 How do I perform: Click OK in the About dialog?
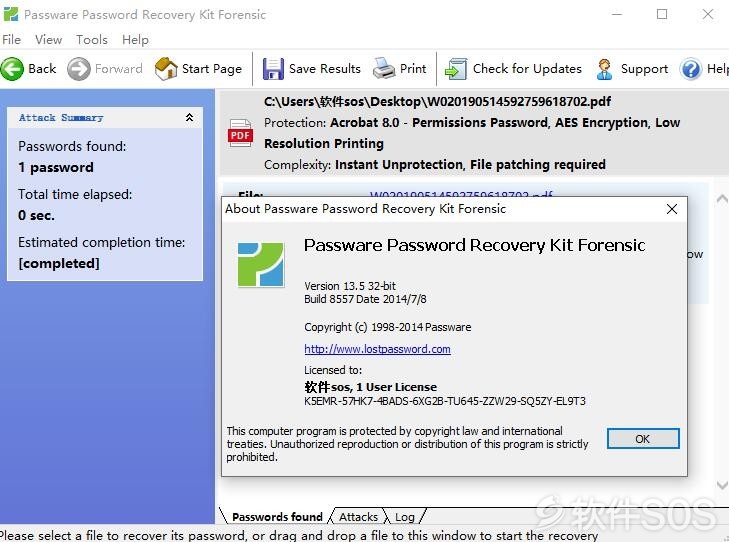coord(643,439)
